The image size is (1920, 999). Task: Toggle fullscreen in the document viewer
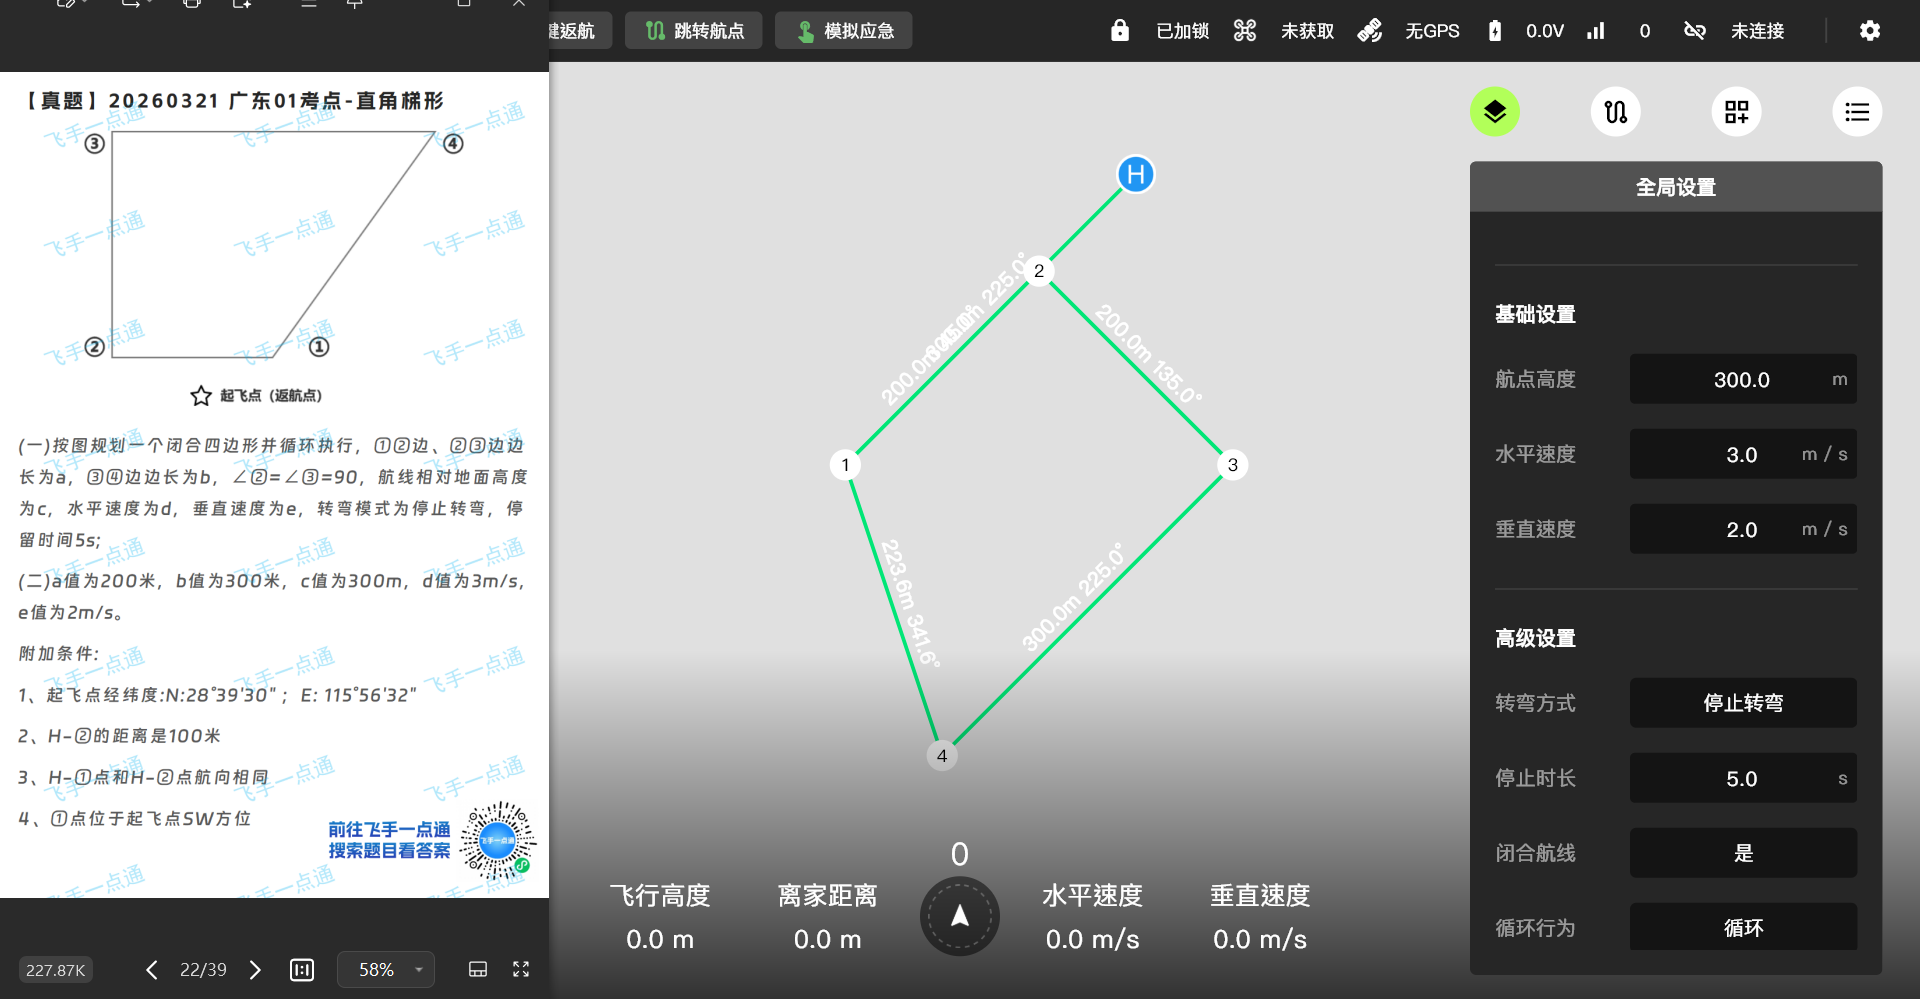pyautogui.click(x=521, y=969)
